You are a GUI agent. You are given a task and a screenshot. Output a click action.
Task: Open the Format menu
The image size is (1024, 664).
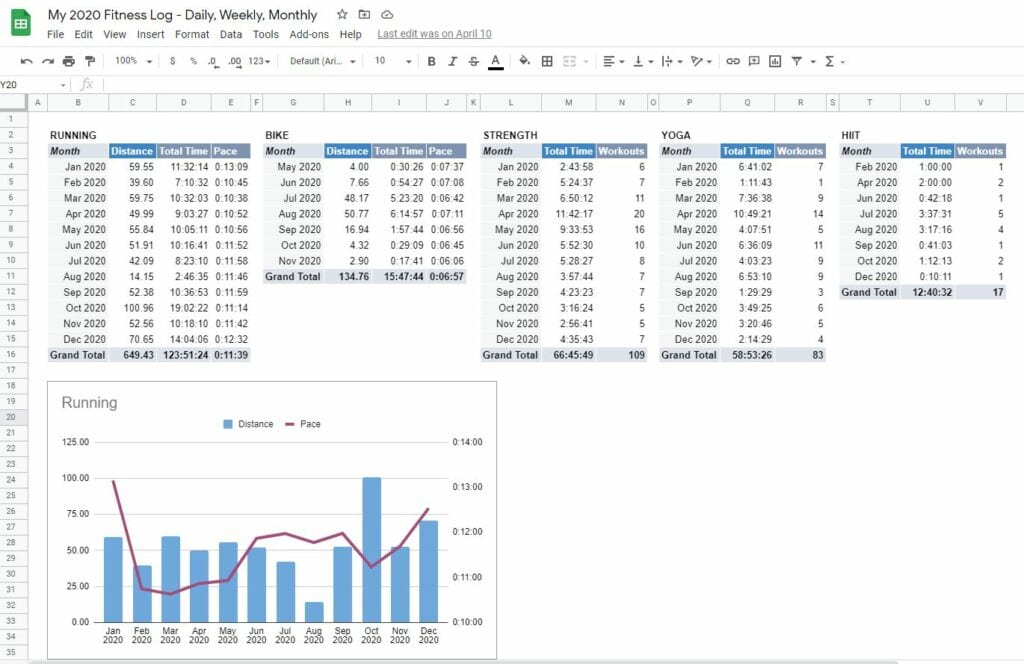(192, 35)
